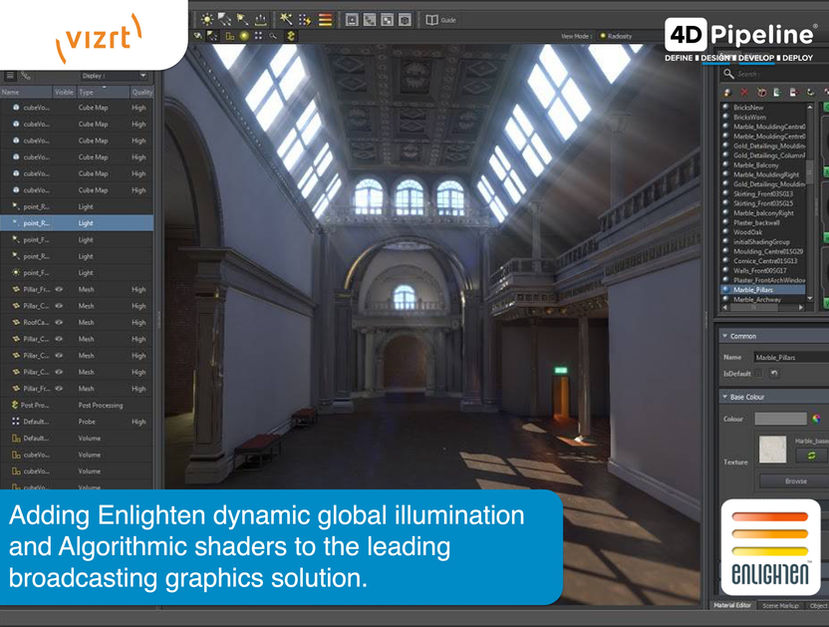Viewport: 829px width, 627px height.
Task: Click the material Name input field
Action: [791, 357]
